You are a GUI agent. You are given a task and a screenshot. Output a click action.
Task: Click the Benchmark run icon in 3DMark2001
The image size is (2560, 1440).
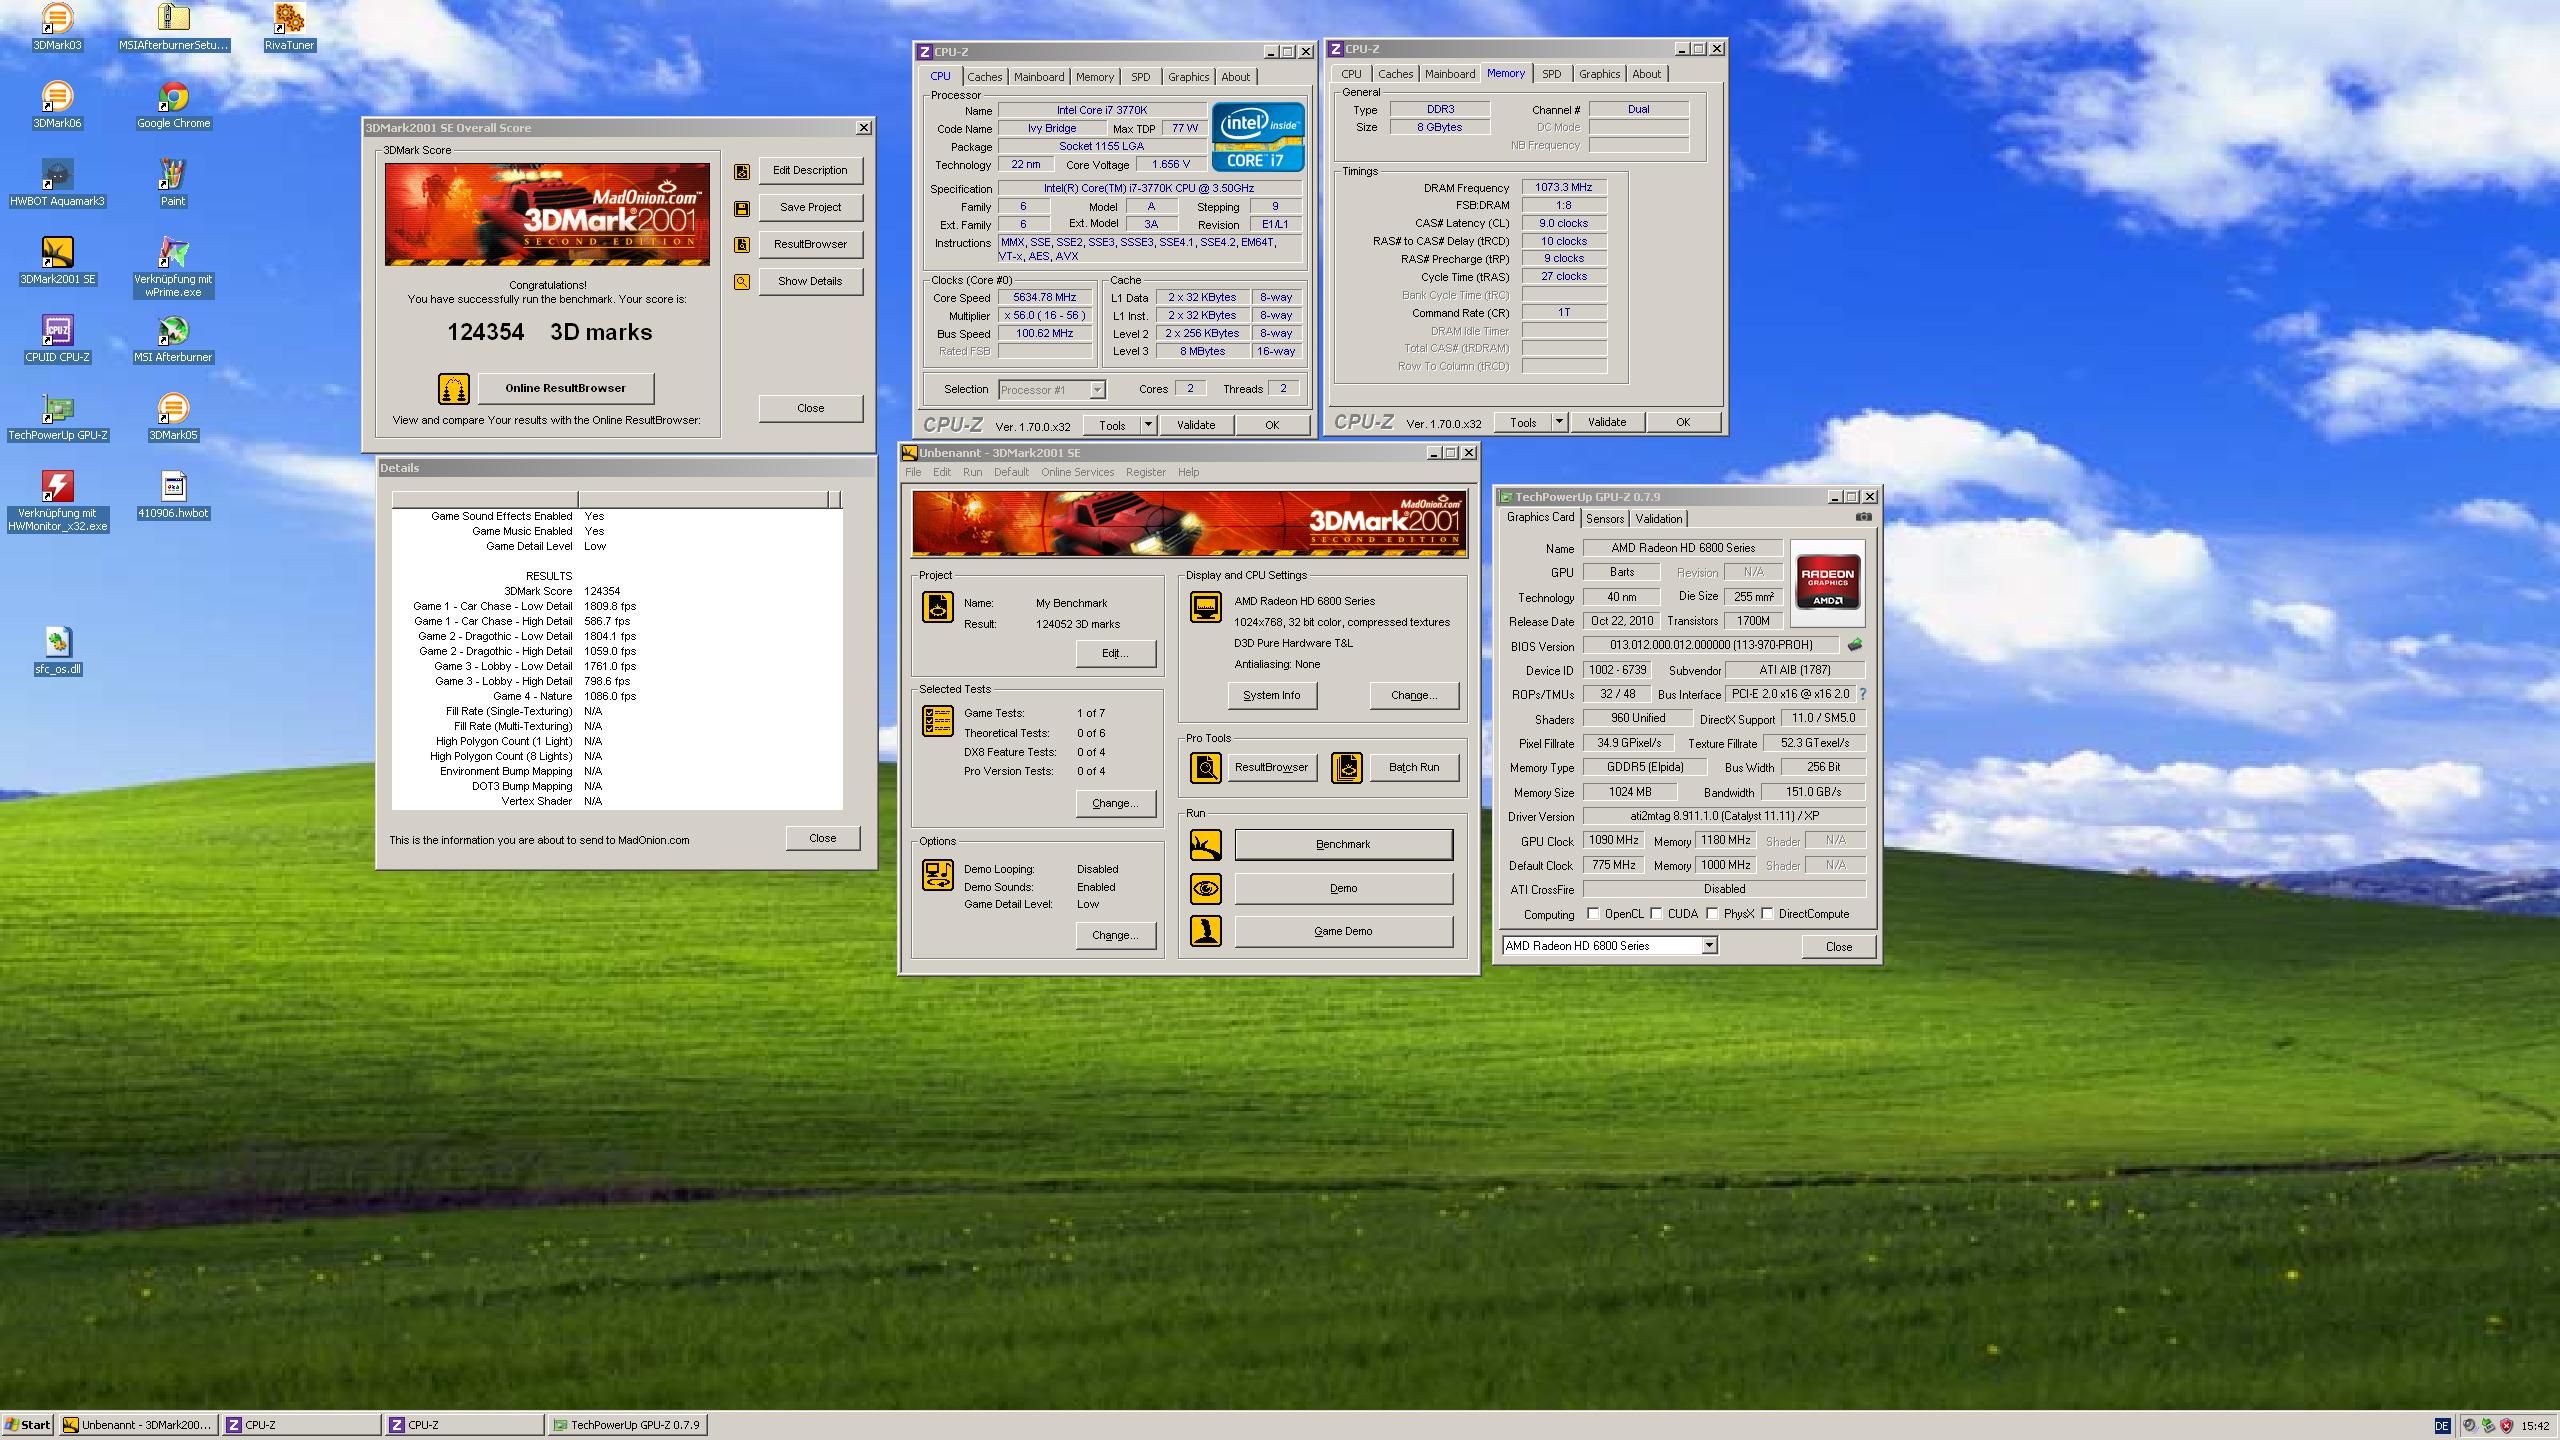pos(1205,845)
